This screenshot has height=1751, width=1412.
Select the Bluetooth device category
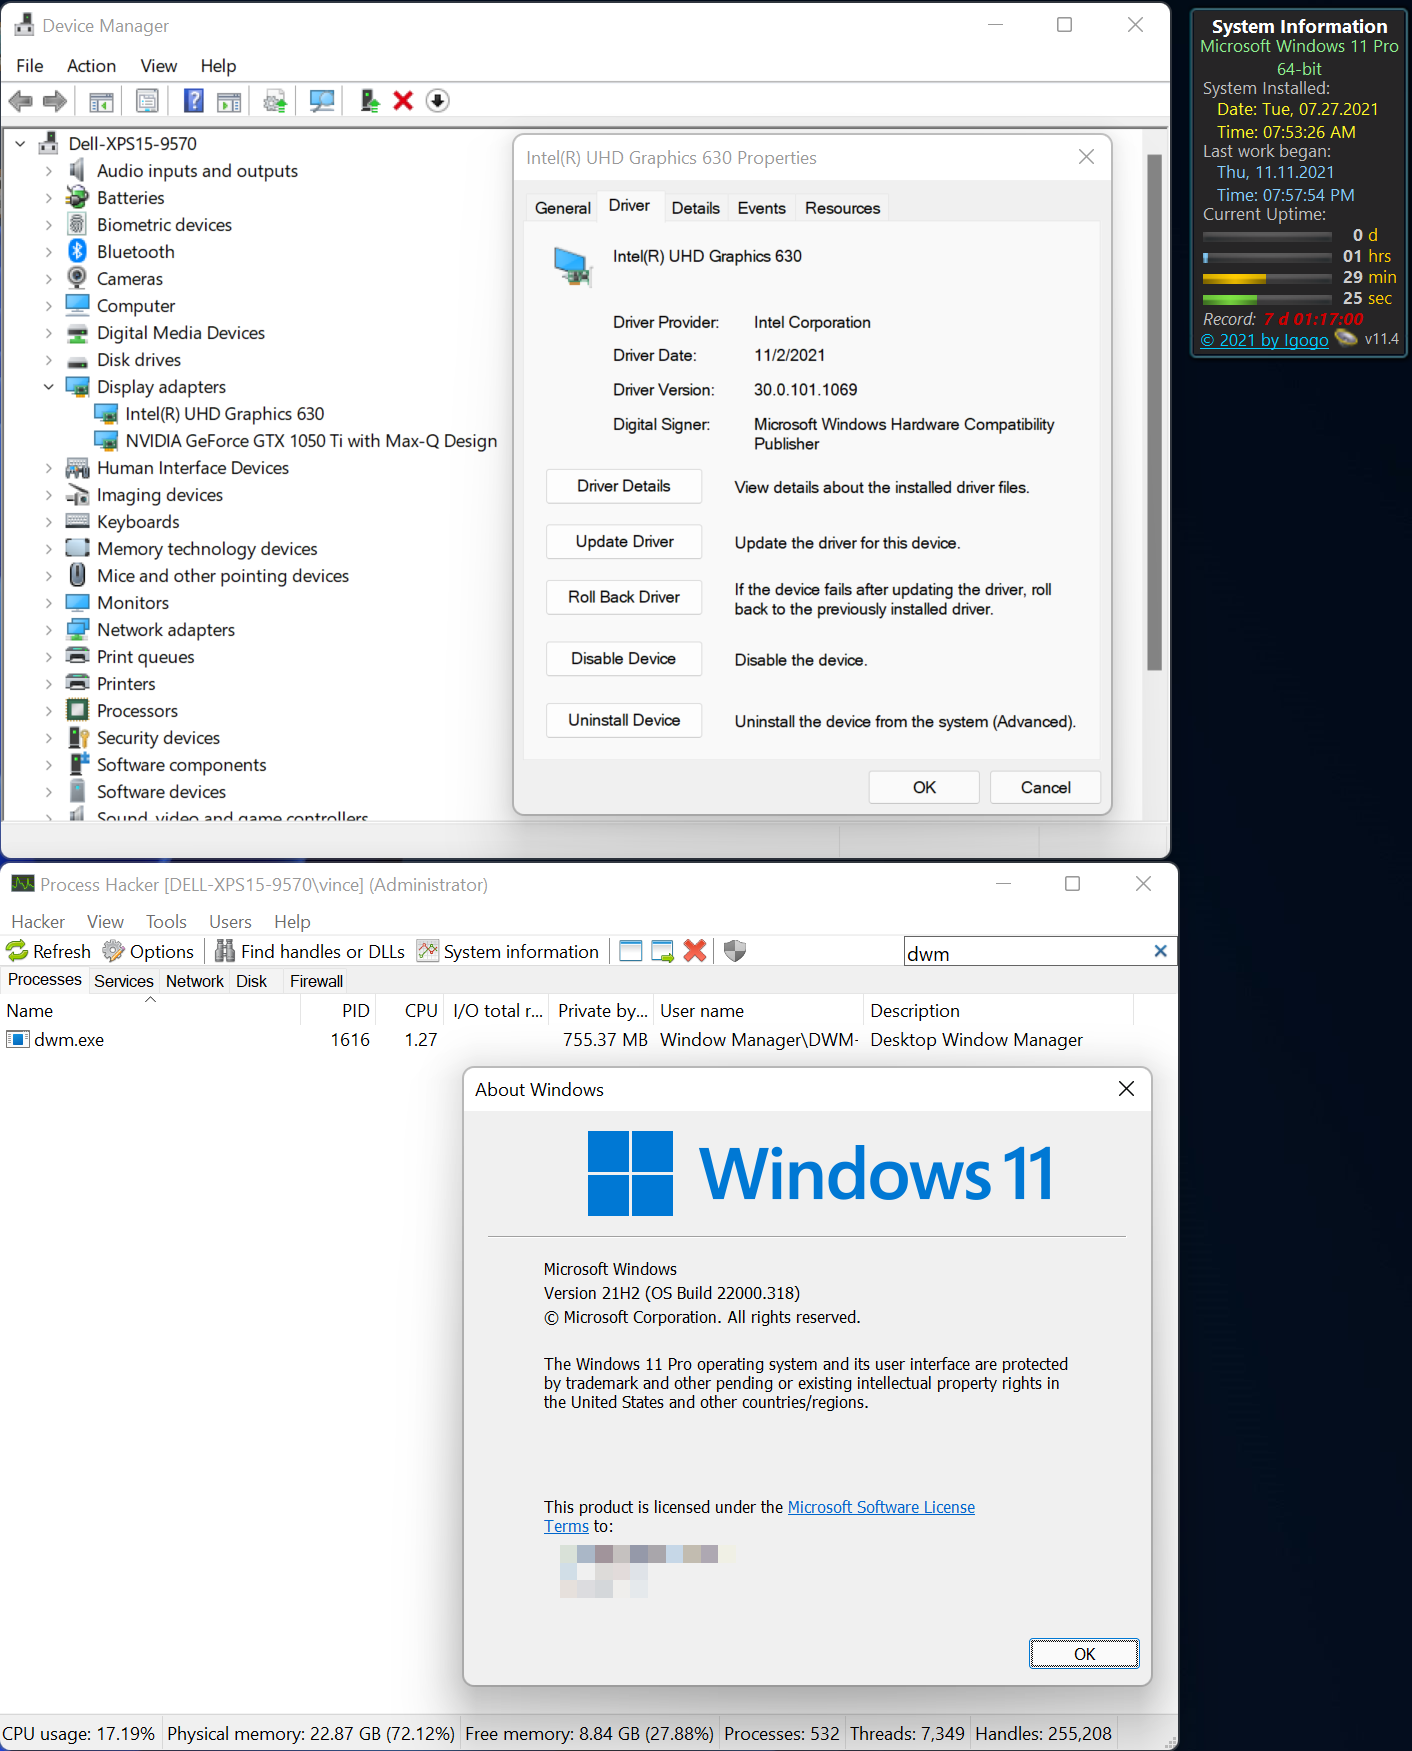point(136,252)
